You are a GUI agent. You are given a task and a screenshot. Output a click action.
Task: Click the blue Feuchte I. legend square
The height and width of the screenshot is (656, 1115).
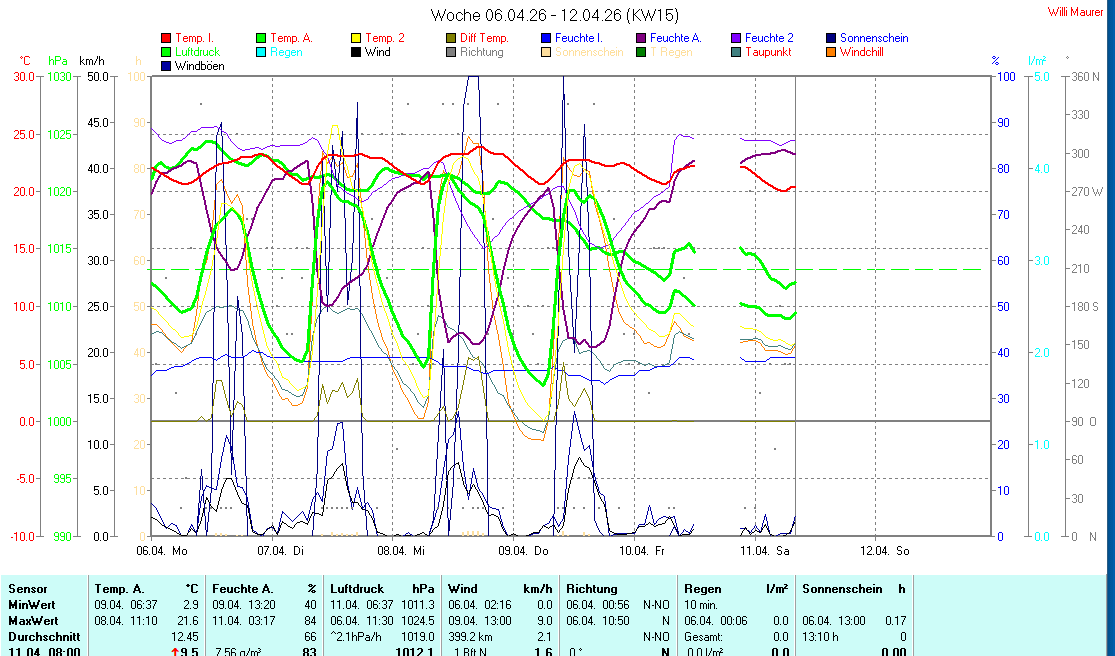546,38
